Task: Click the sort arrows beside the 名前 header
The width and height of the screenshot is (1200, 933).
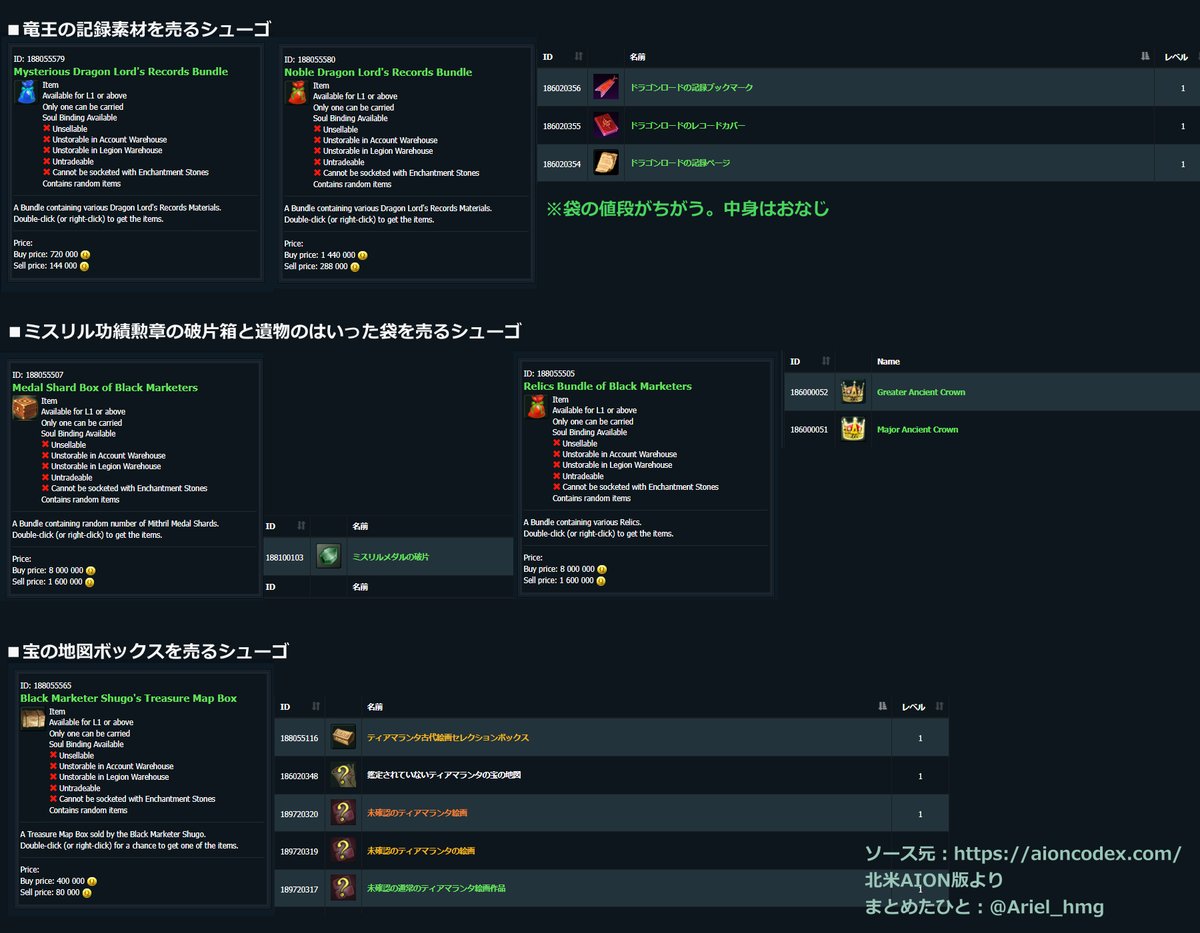Action: coord(1144,57)
